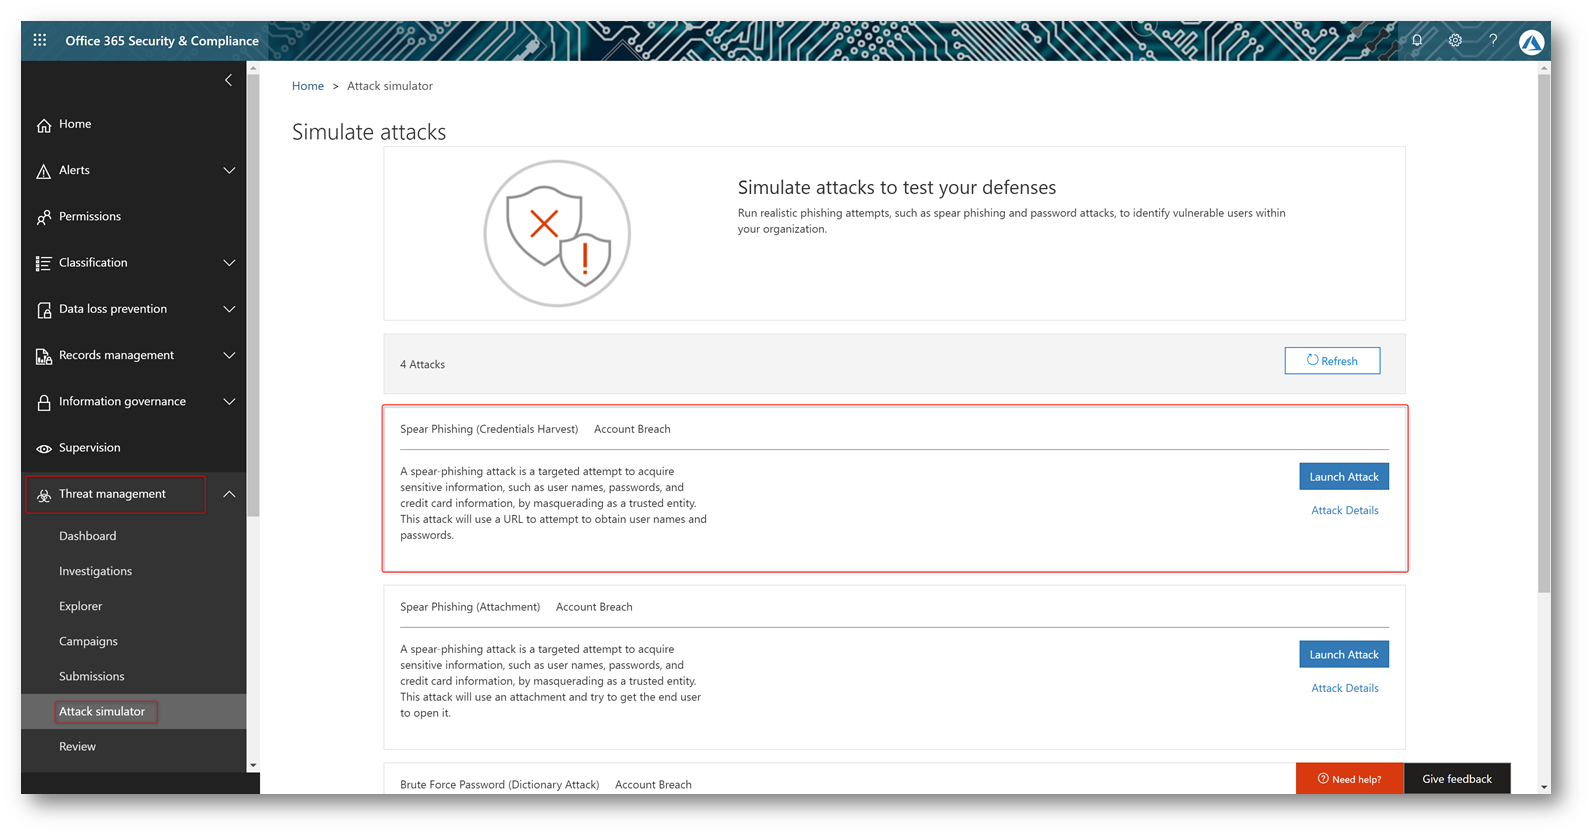Click the Simulate attacks page heading
The height and width of the screenshot is (836, 1593).
click(x=369, y=132)
